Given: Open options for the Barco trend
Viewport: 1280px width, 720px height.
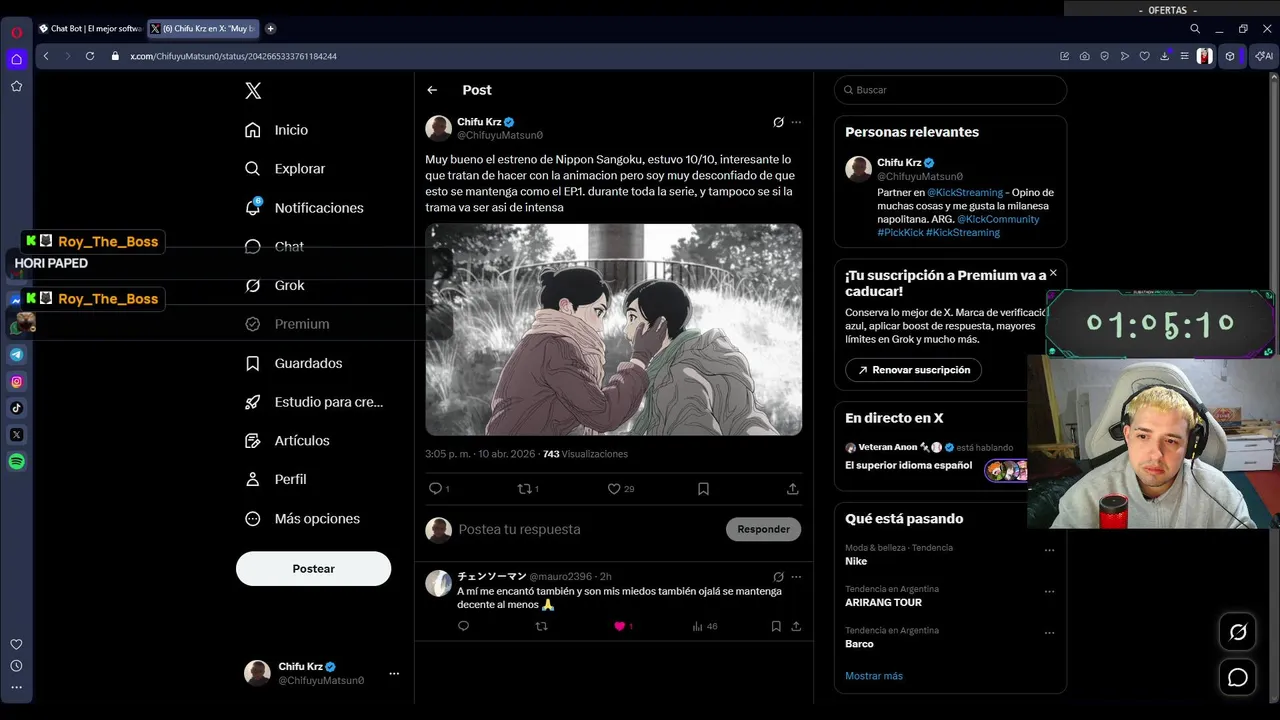Looking at the screenshot, I should pos(1049,633).
